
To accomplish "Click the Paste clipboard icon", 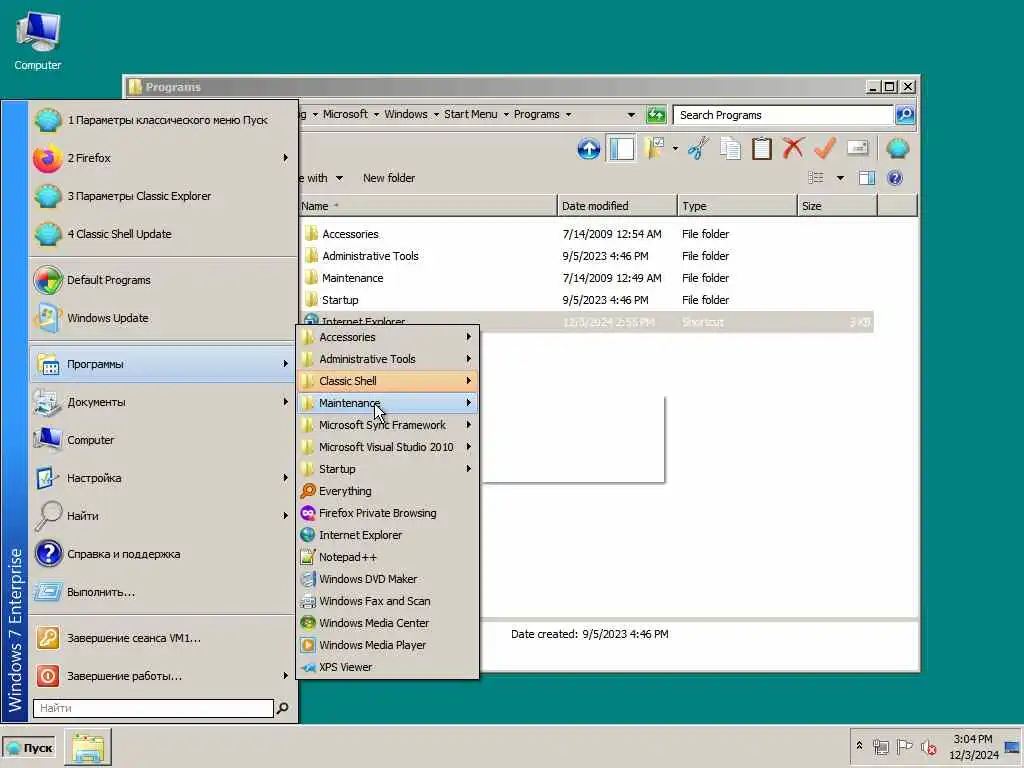I will 761,149.
